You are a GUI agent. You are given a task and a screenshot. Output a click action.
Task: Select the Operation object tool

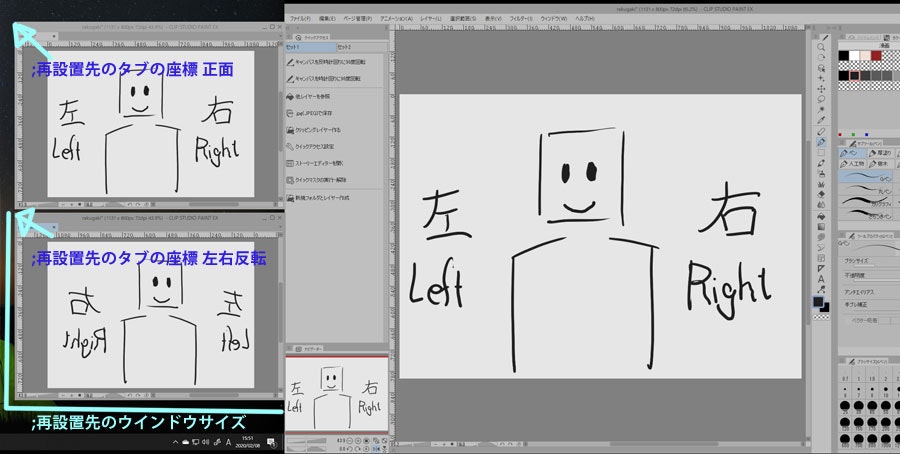pyautogui.click(x=821, y=68)
